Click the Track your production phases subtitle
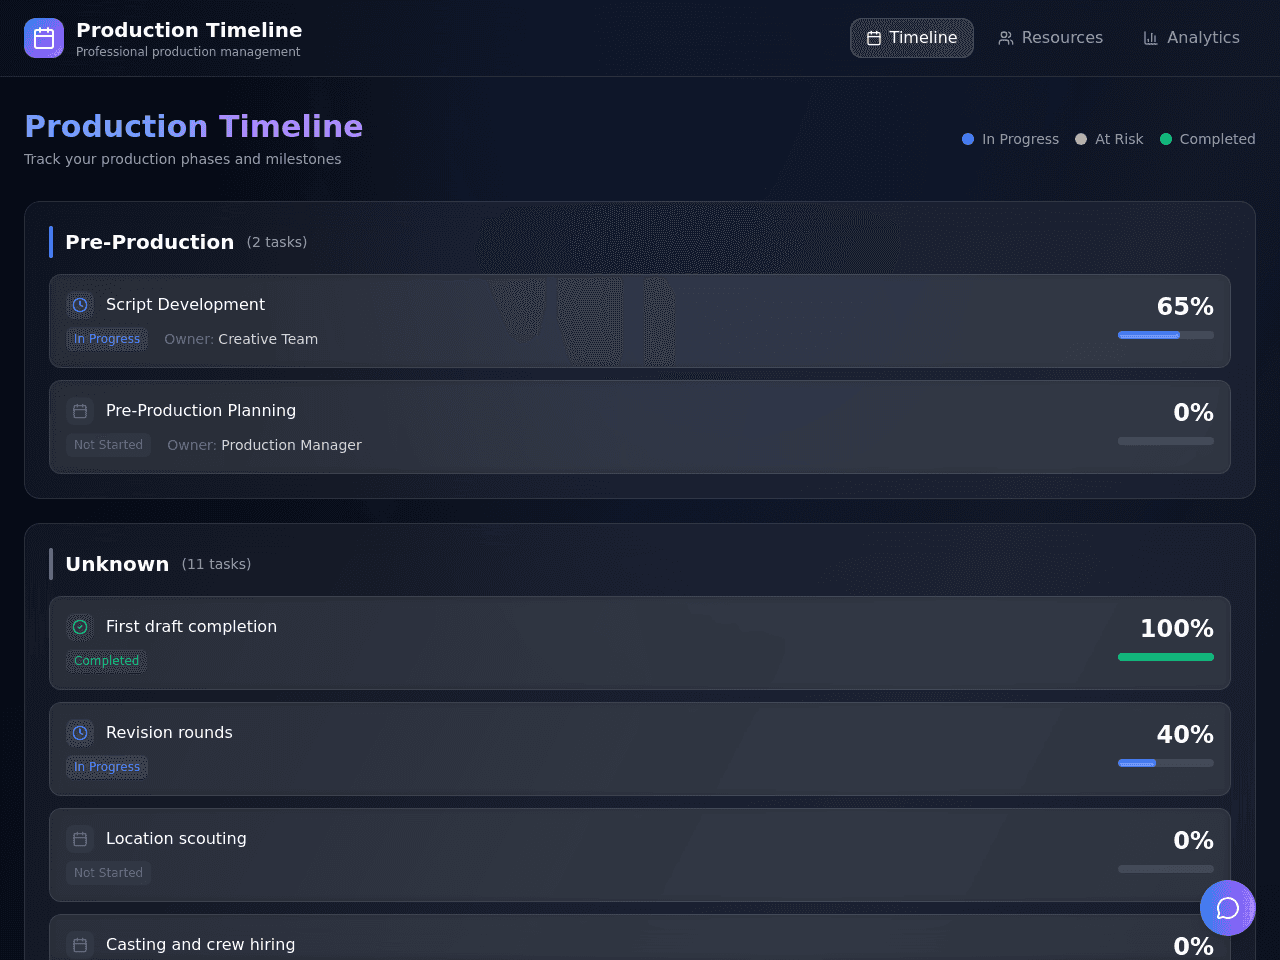Image resolution: width=1280 pixels, height=960 pixels. 183,159
